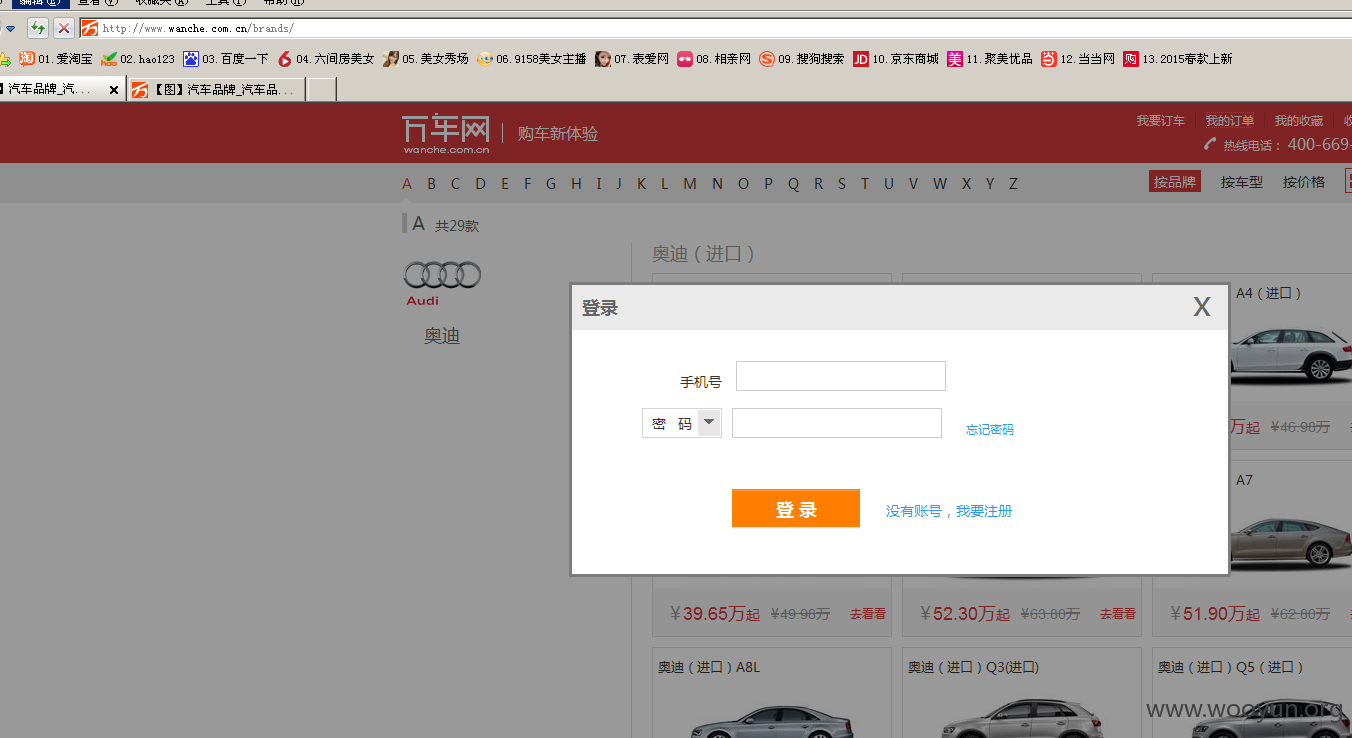Click the ¥51.90万起 price
This screenshot has height=738, width=1352.
pos(1215,613)
